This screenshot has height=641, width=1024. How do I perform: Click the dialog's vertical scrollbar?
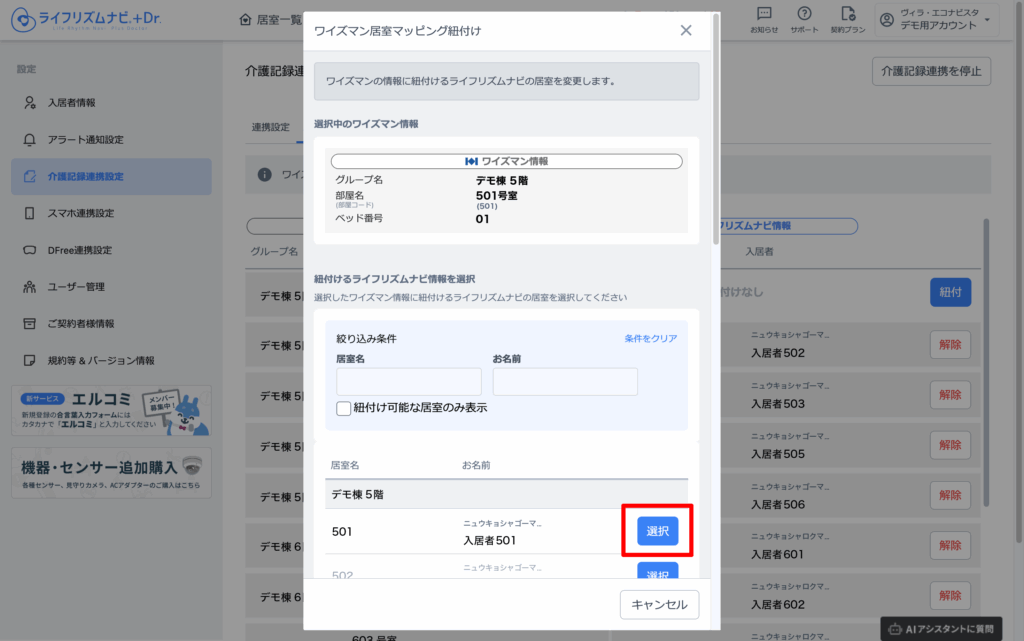[x=715, y=130]
